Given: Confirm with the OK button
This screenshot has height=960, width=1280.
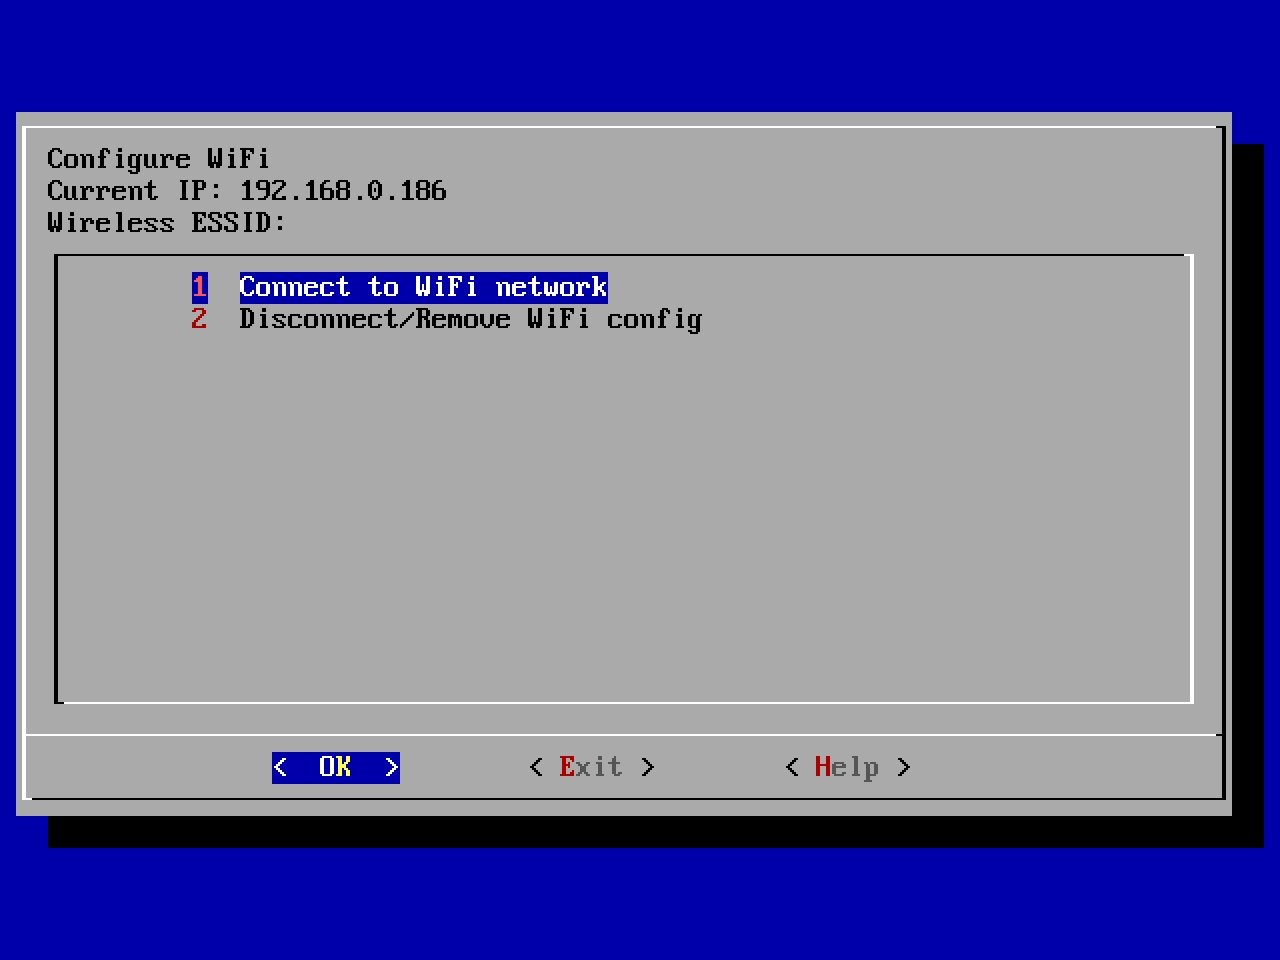Looking at the screenshot, I should point(336,767).
